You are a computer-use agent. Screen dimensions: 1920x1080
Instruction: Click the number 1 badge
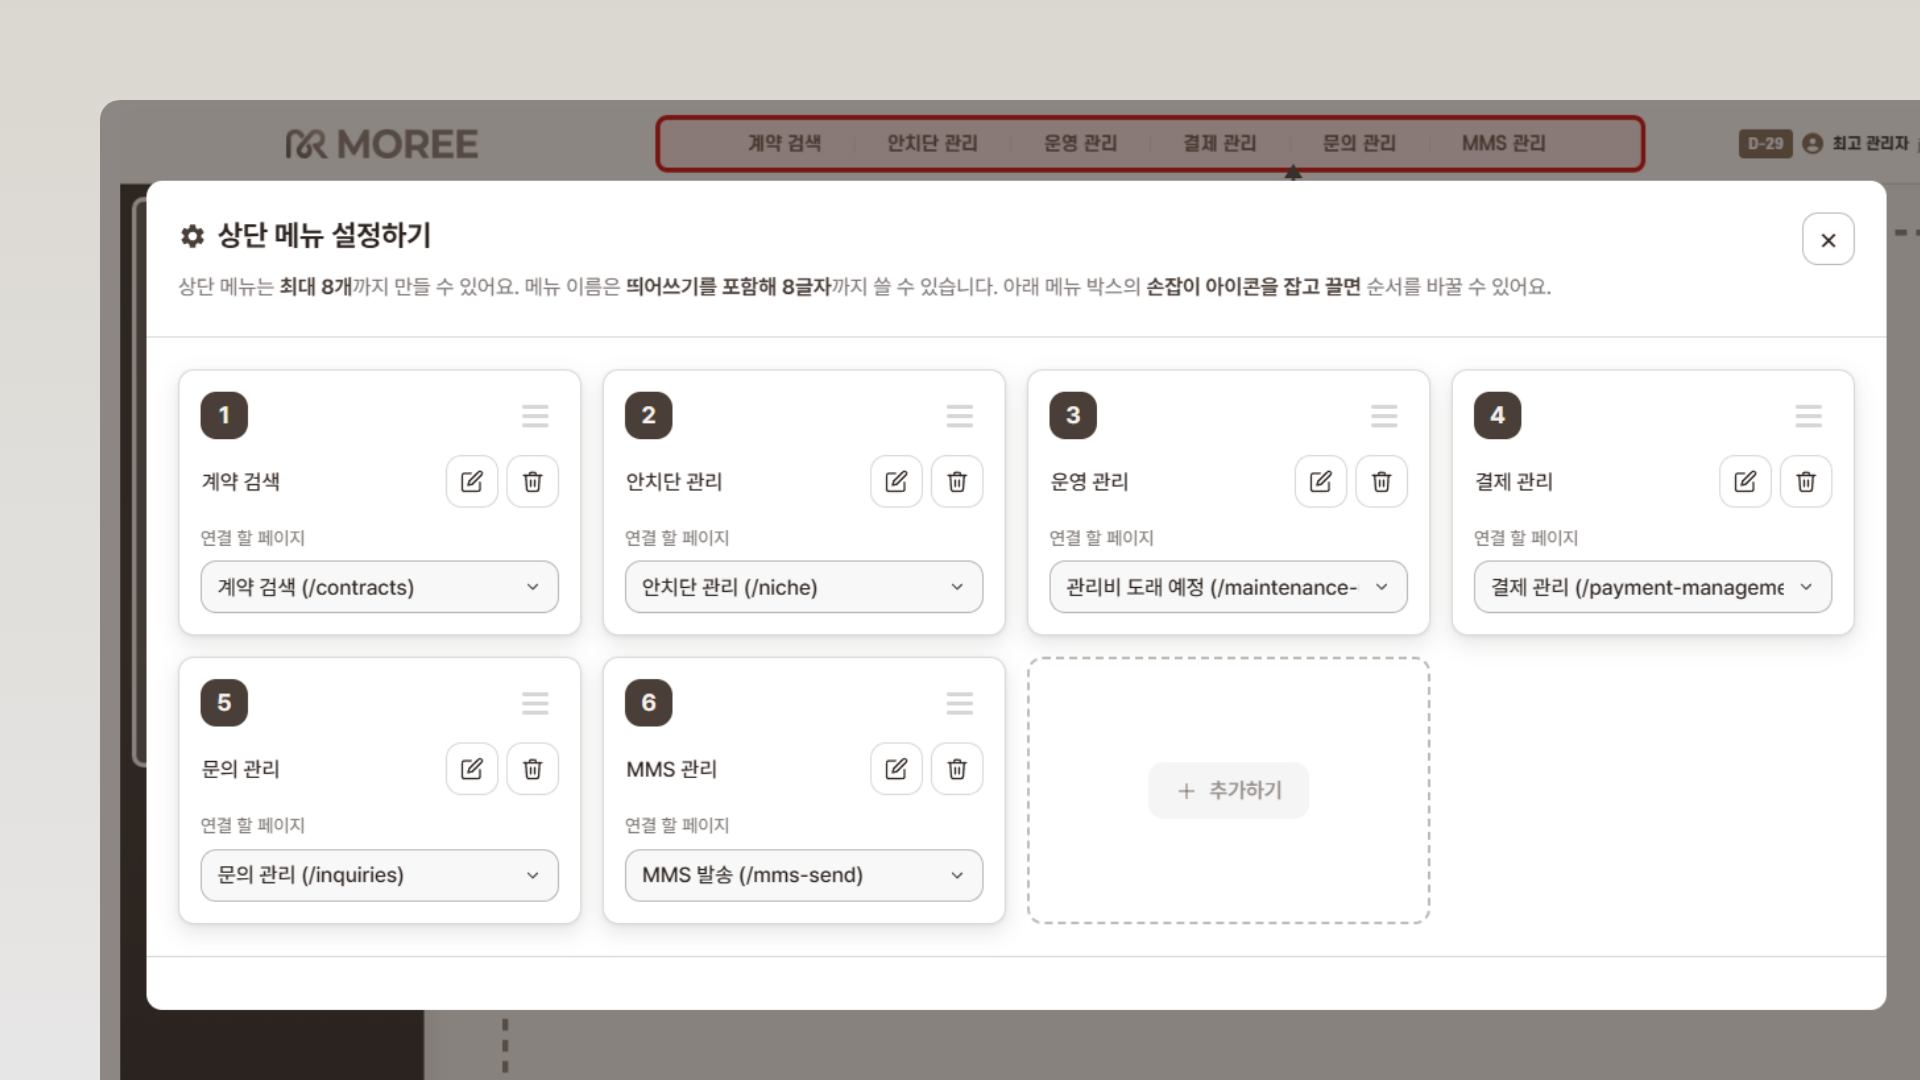pyautogui.click(x=224, y=415)
